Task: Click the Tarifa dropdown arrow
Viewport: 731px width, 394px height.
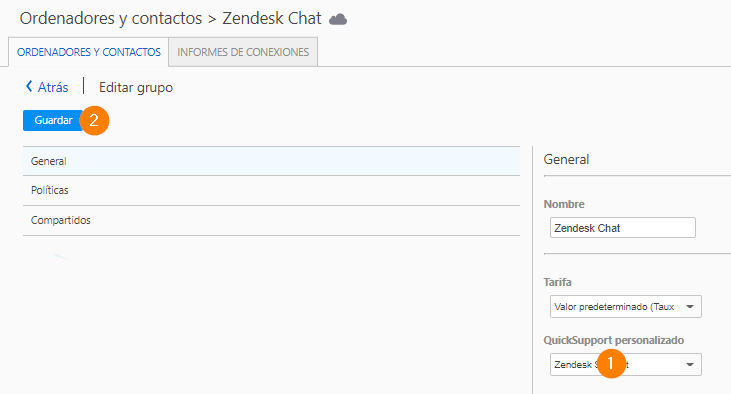Action: pyautogui.click(x=690, y=306)
